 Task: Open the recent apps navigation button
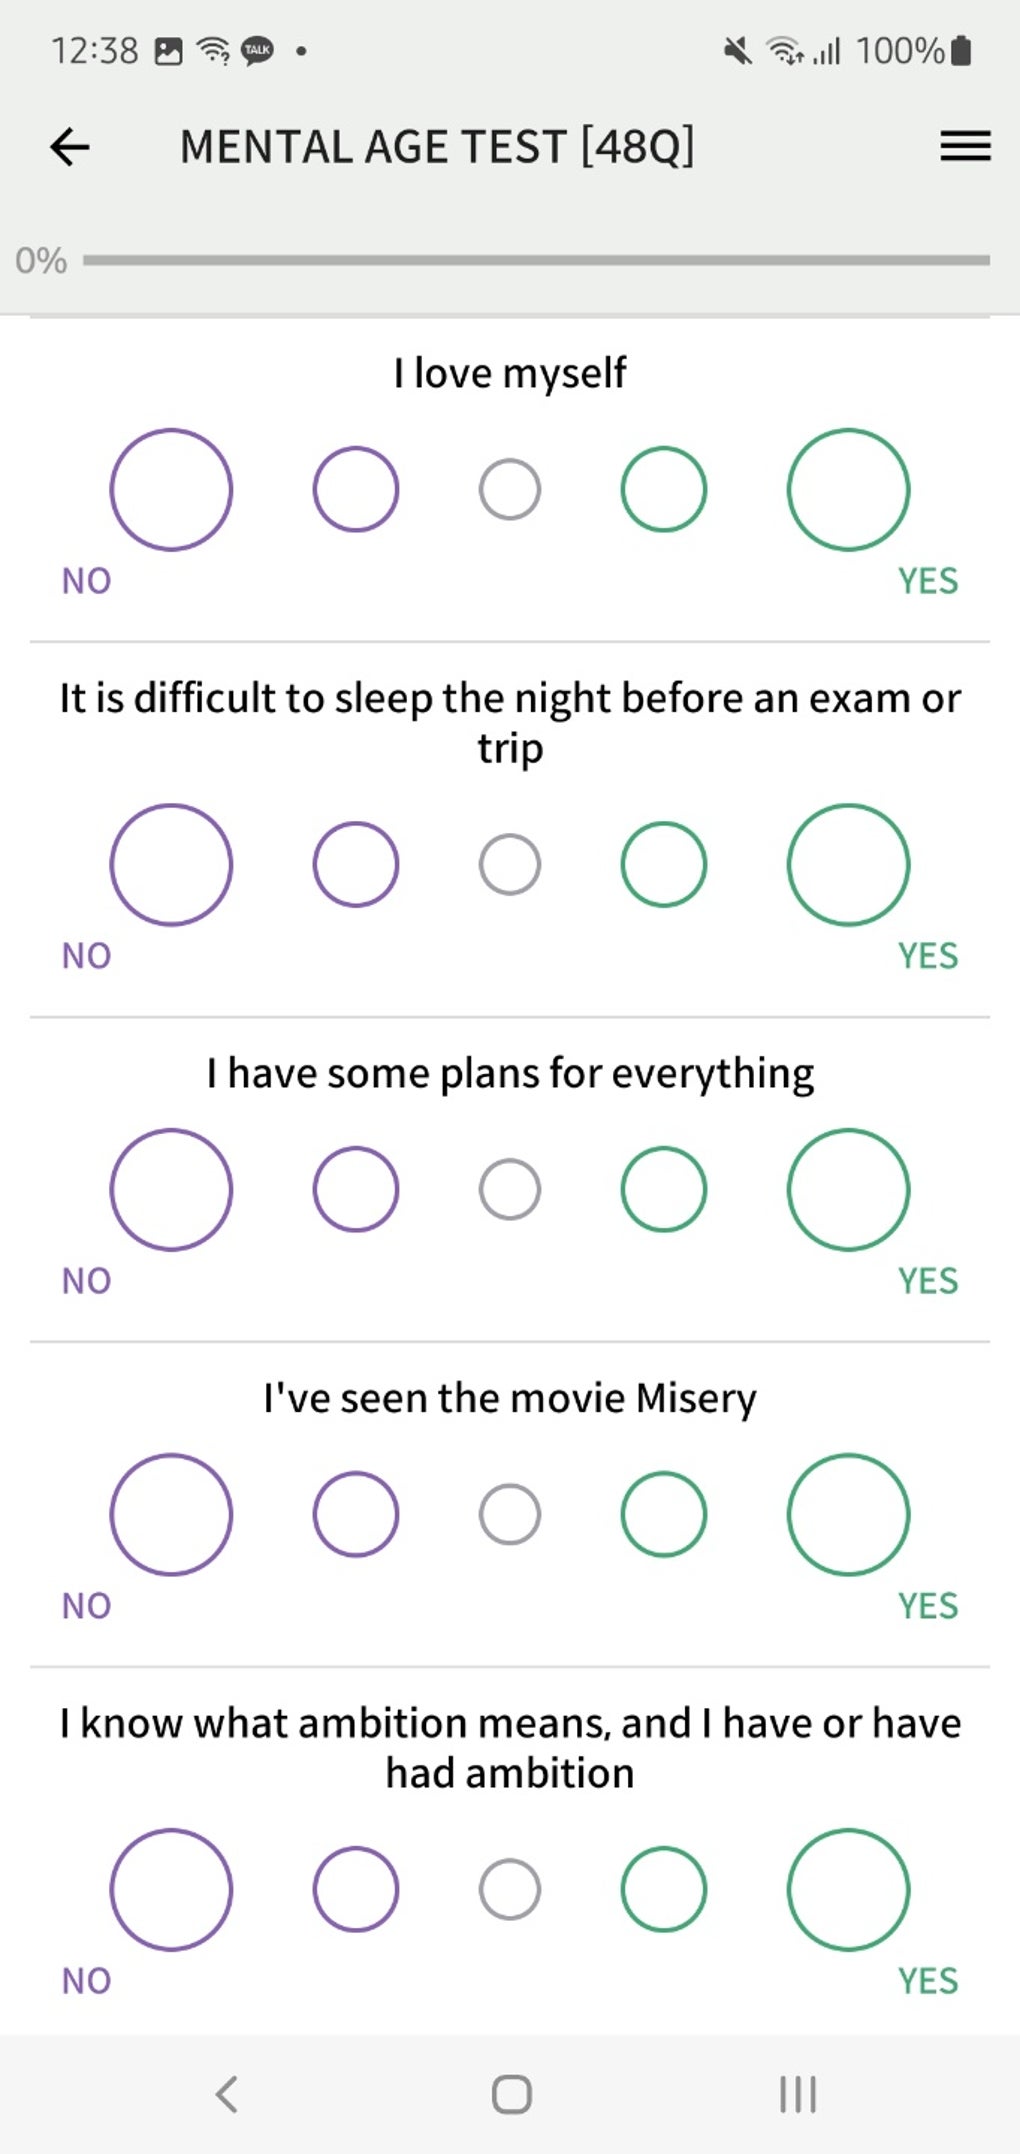797,2093
